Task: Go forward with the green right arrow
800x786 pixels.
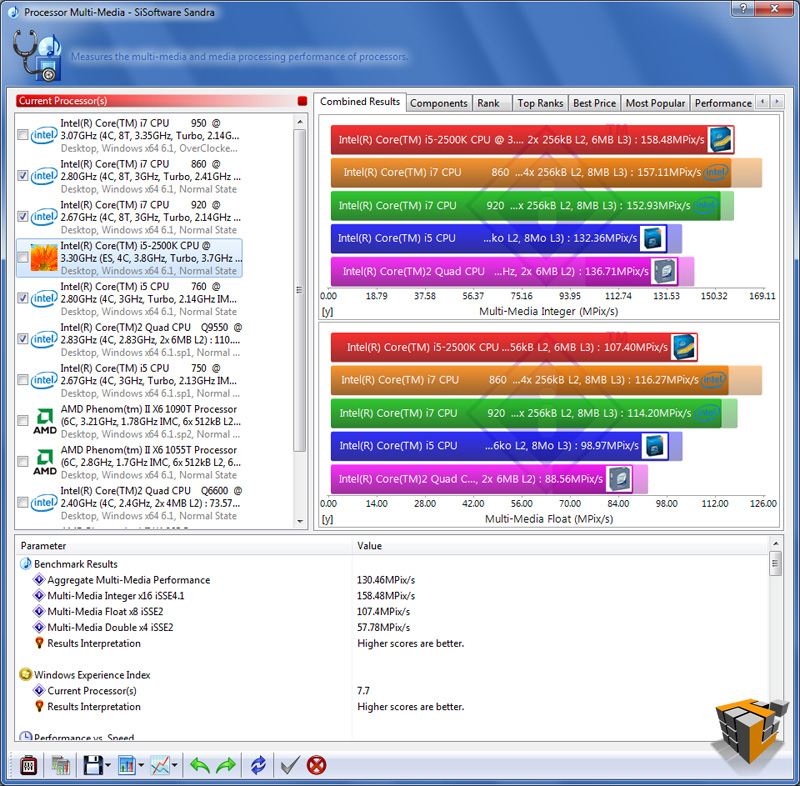Action: [x=226, y=765]
